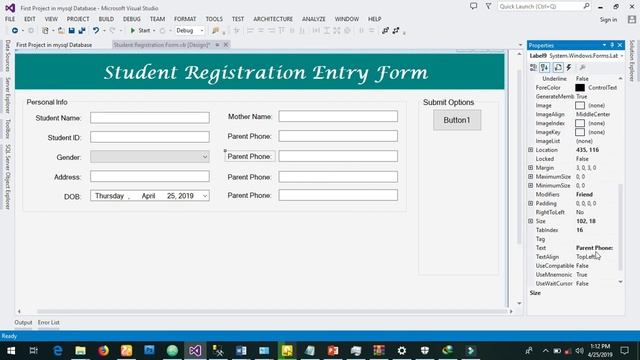Click the Sign in link
This screenshot has width=640, height=360.
[608, 20]
